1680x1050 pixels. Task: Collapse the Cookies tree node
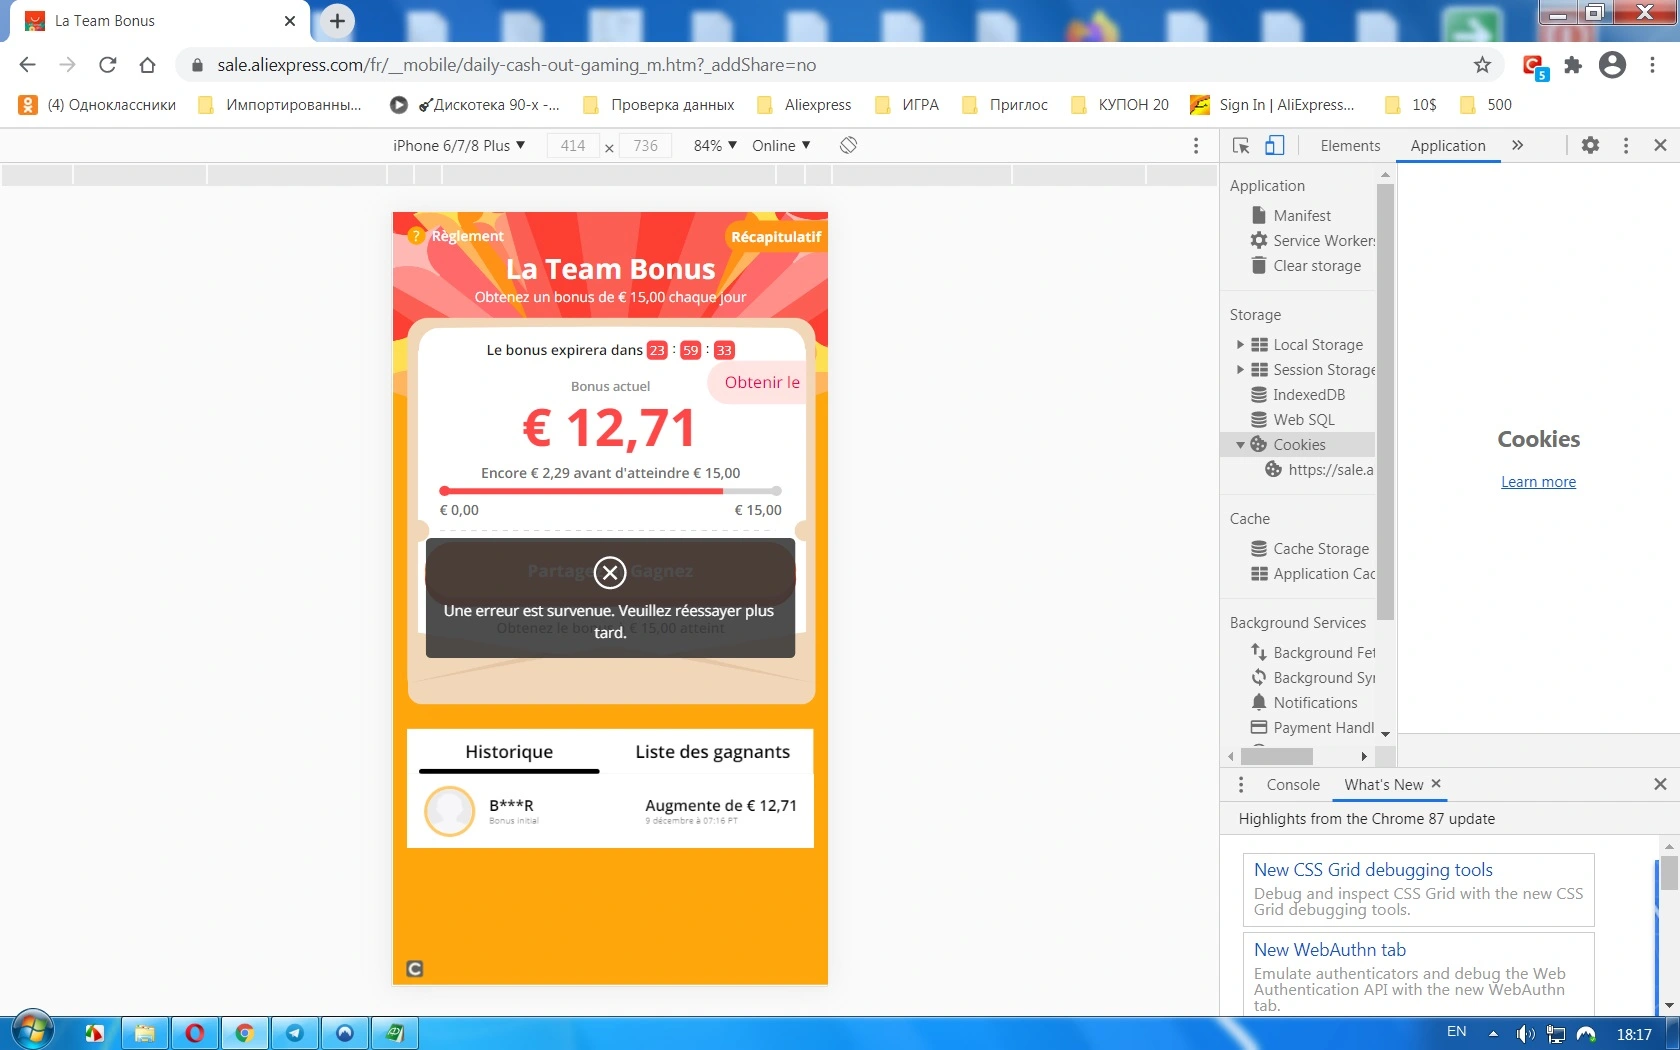click(x=1240, y=445)
